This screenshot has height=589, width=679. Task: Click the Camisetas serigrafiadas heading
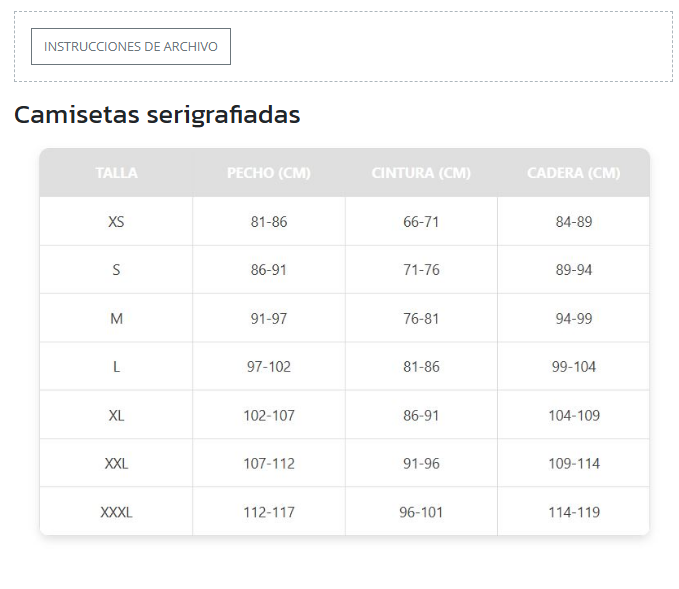tap(157, 115)
